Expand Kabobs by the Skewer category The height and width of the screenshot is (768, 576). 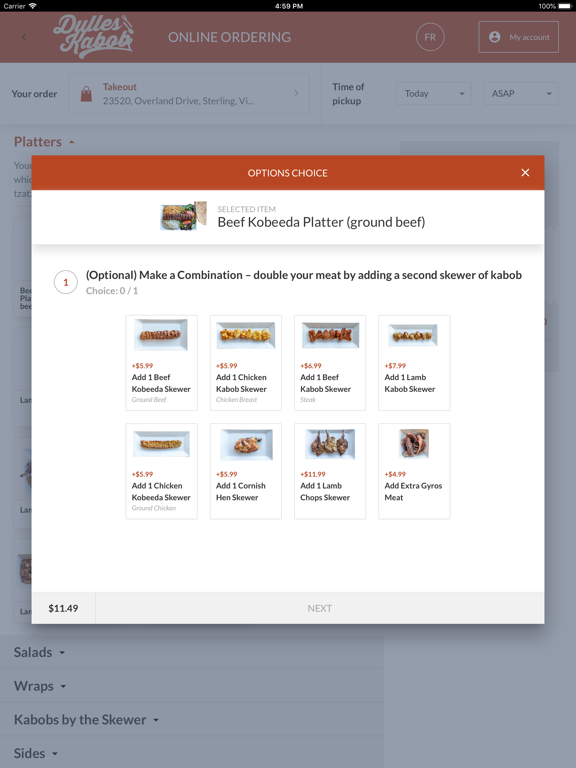coord(86,720)
